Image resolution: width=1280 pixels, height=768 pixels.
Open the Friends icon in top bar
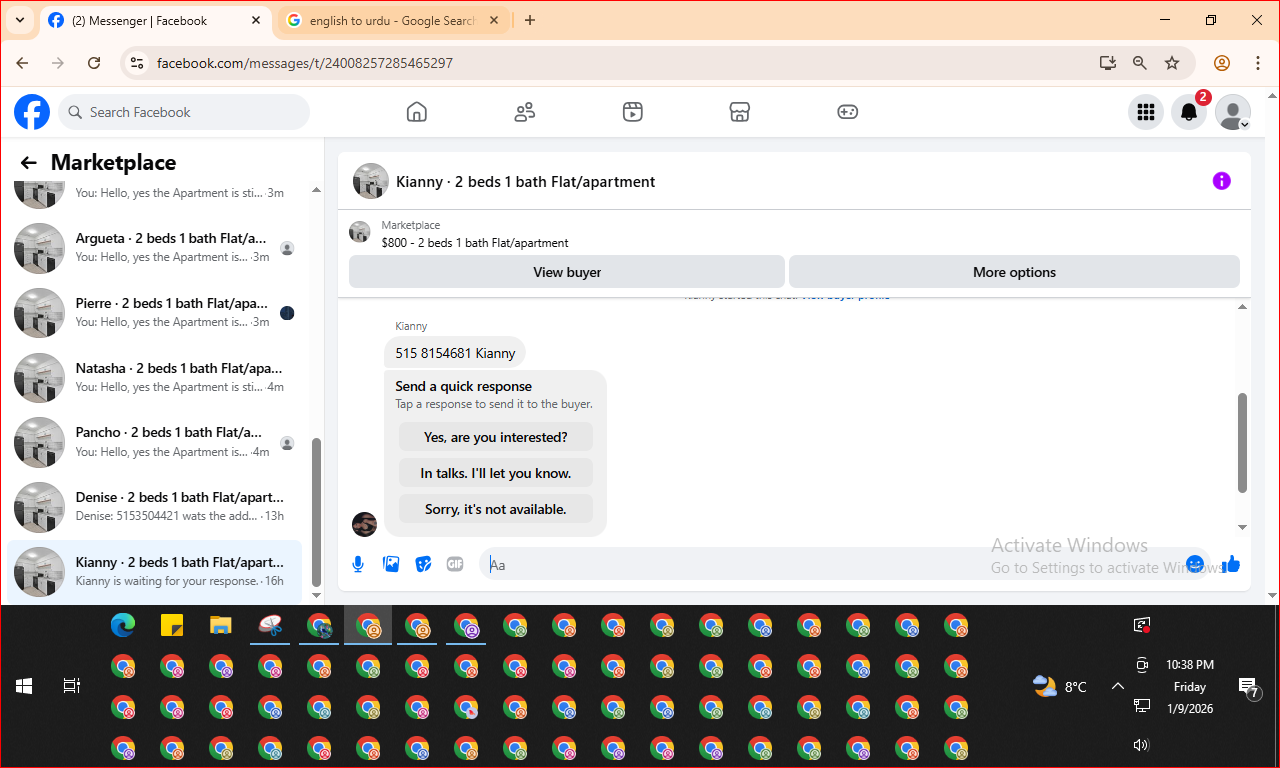tap(525, 112)
